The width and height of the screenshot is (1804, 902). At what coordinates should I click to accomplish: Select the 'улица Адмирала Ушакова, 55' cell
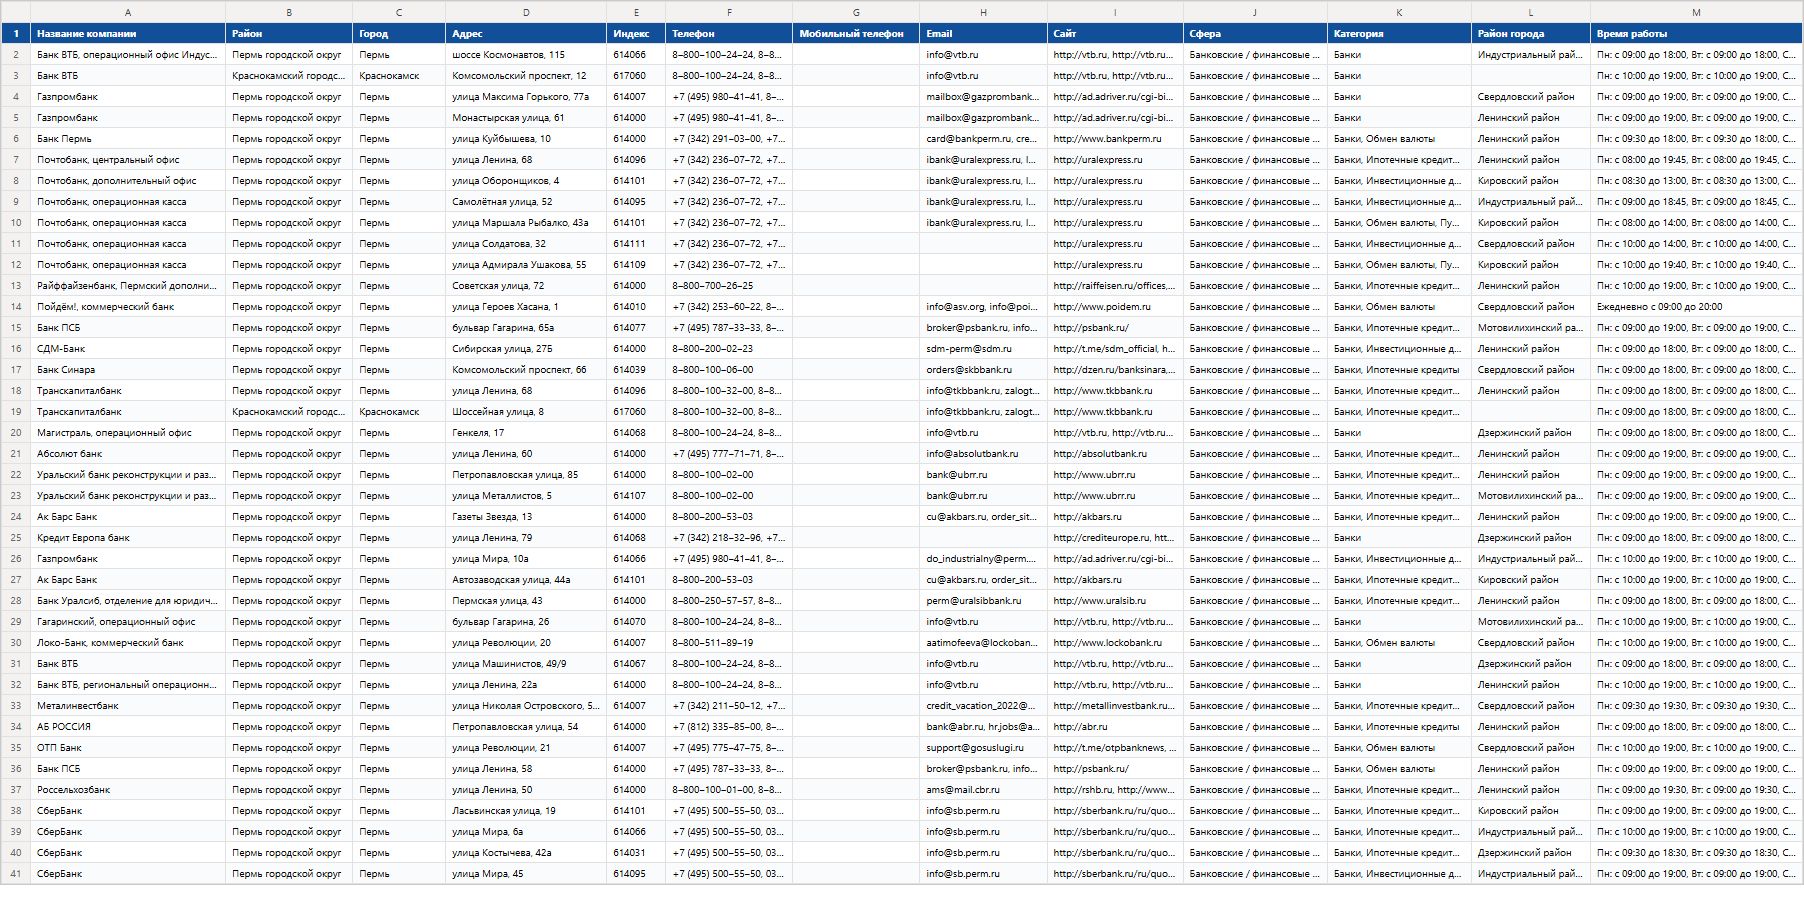[526, 265]
